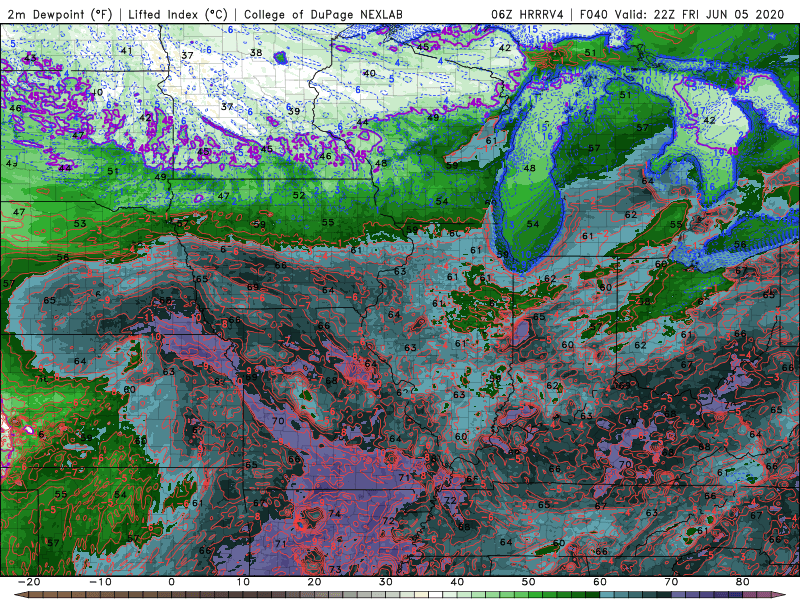The image size is (800, 600).
Task: Click the "Lifted Index (°C)" header label
Action: point(178,14)
